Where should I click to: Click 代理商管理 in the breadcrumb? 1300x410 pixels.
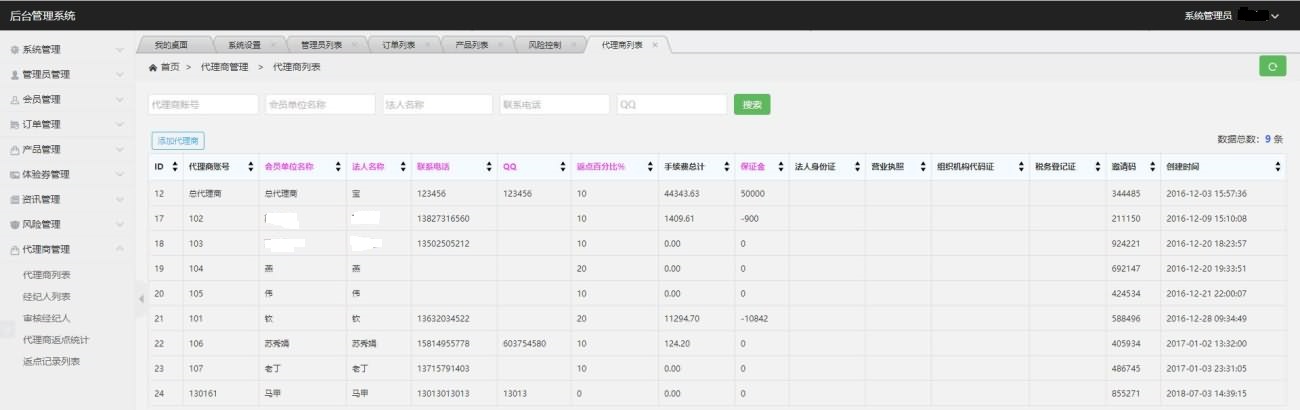224,67
